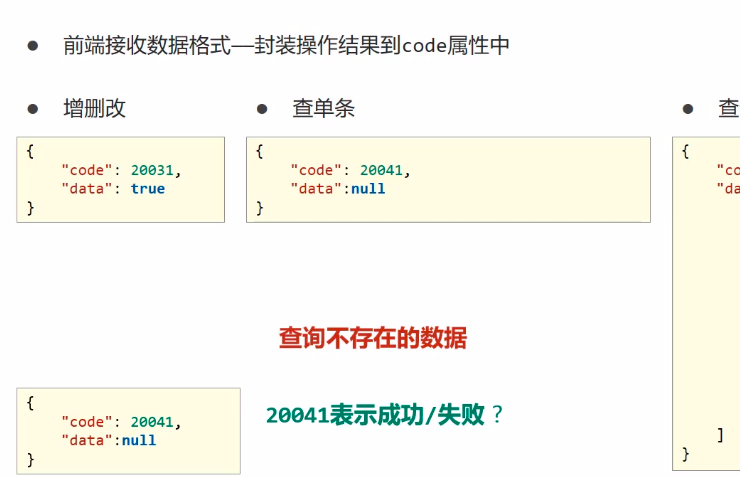The image size is (740, 477).
Task: Click null in the bottom code box
Action: [139, 440]
